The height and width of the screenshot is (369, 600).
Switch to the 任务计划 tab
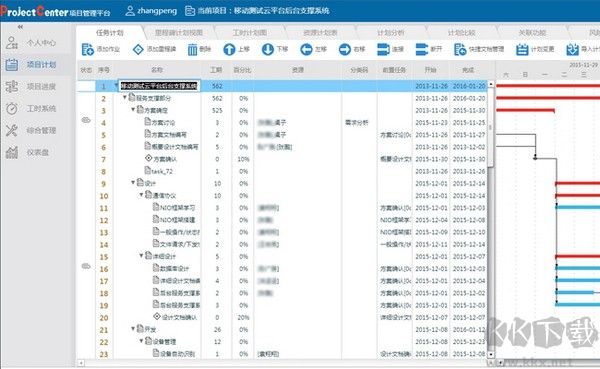[109, 33]
